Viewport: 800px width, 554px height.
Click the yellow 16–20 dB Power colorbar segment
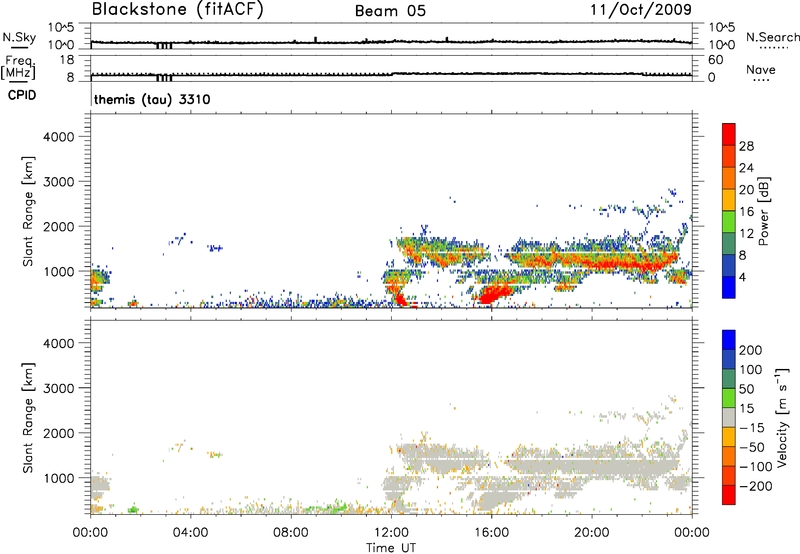point(729,200)
